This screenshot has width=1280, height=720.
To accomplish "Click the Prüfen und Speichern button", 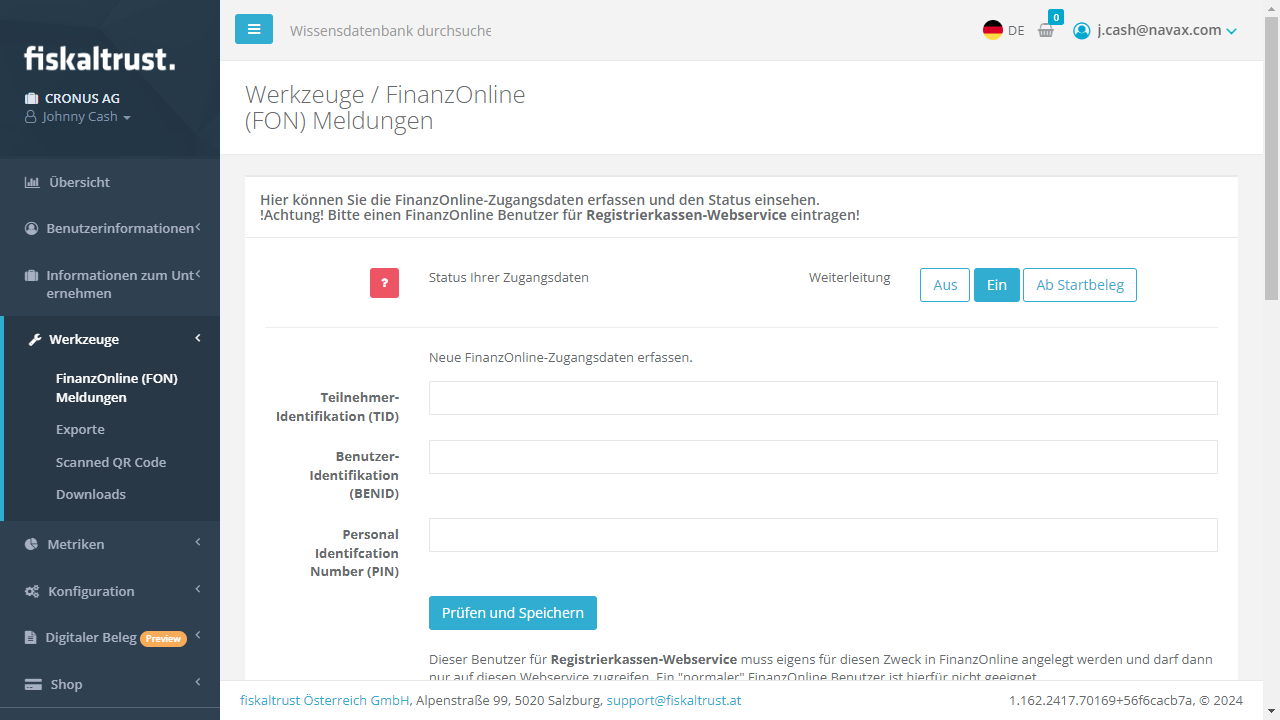I will 512,613.
